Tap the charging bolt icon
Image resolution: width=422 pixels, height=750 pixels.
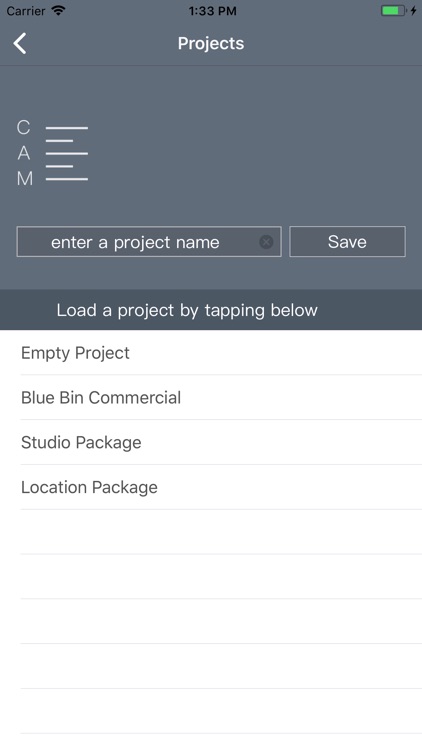tap(413, 11)
